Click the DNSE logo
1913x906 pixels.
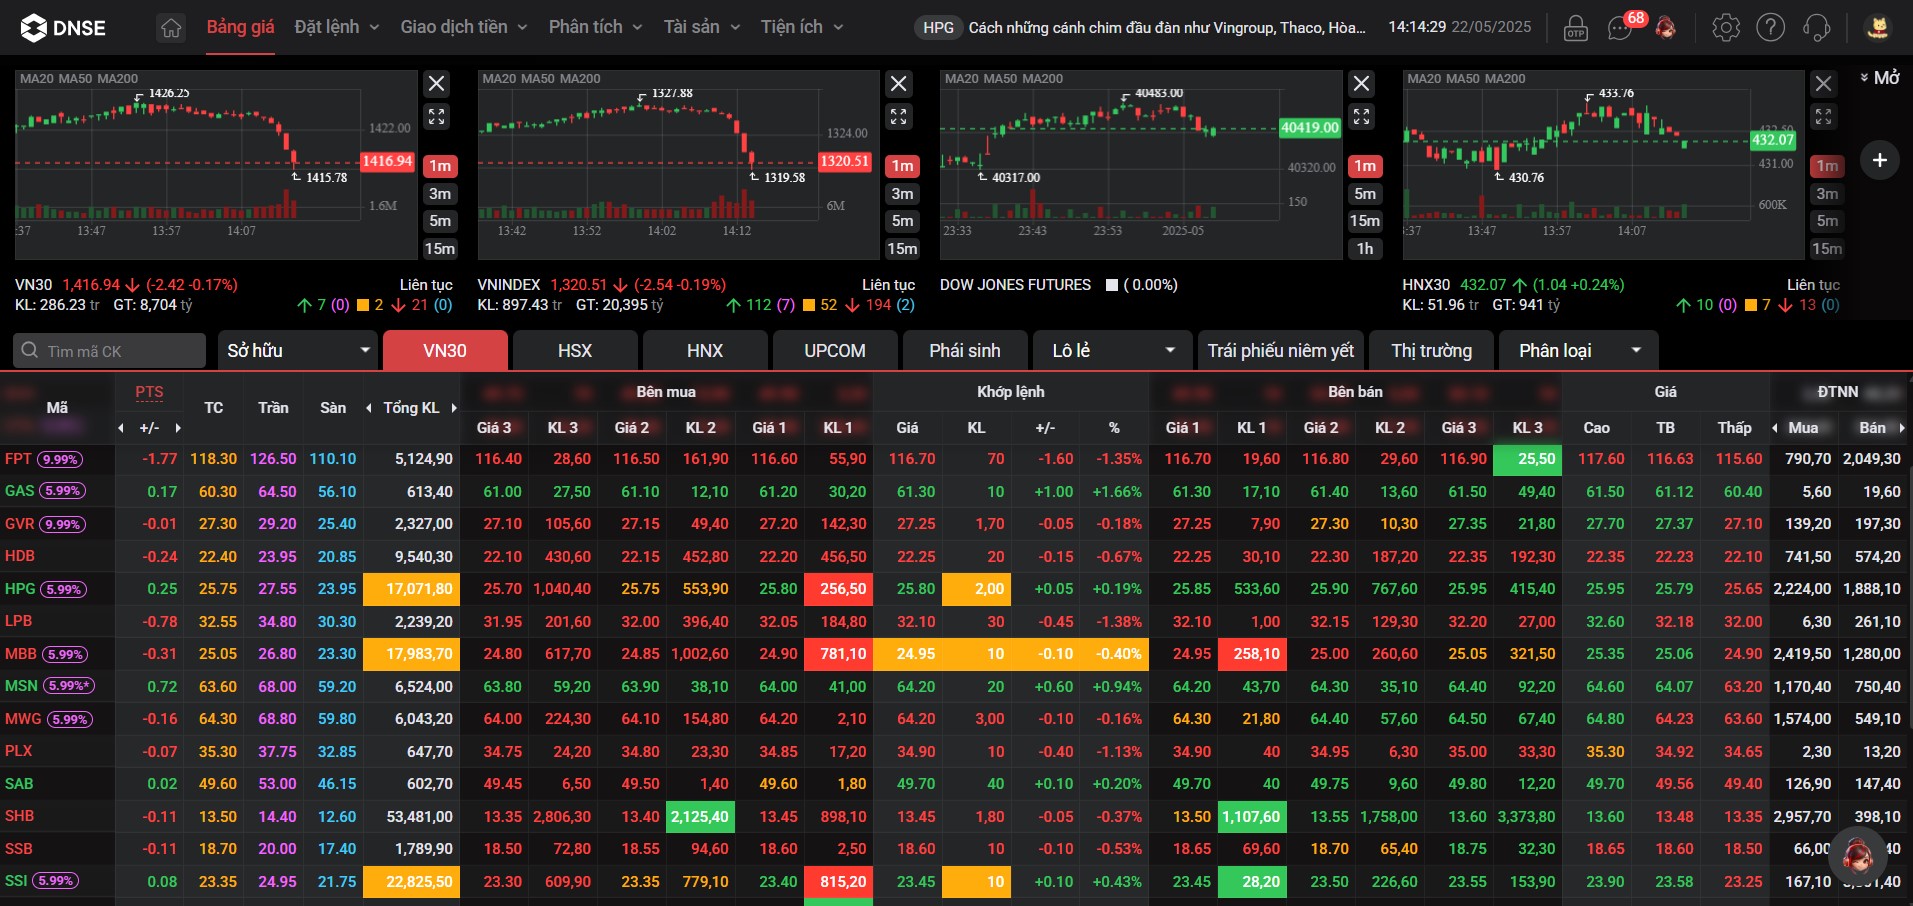tap(63, 28)
